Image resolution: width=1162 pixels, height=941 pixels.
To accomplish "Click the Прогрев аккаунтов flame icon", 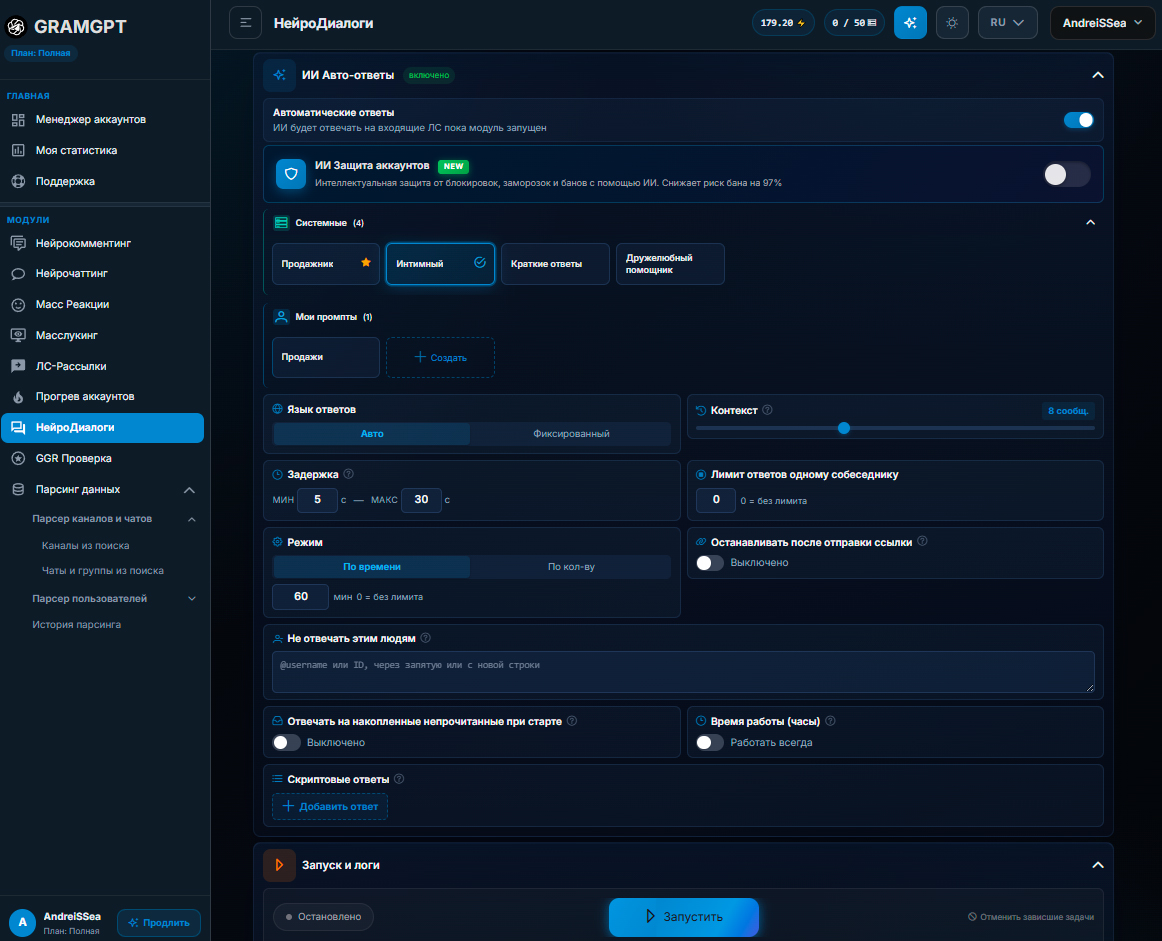I will click(19, 397).
